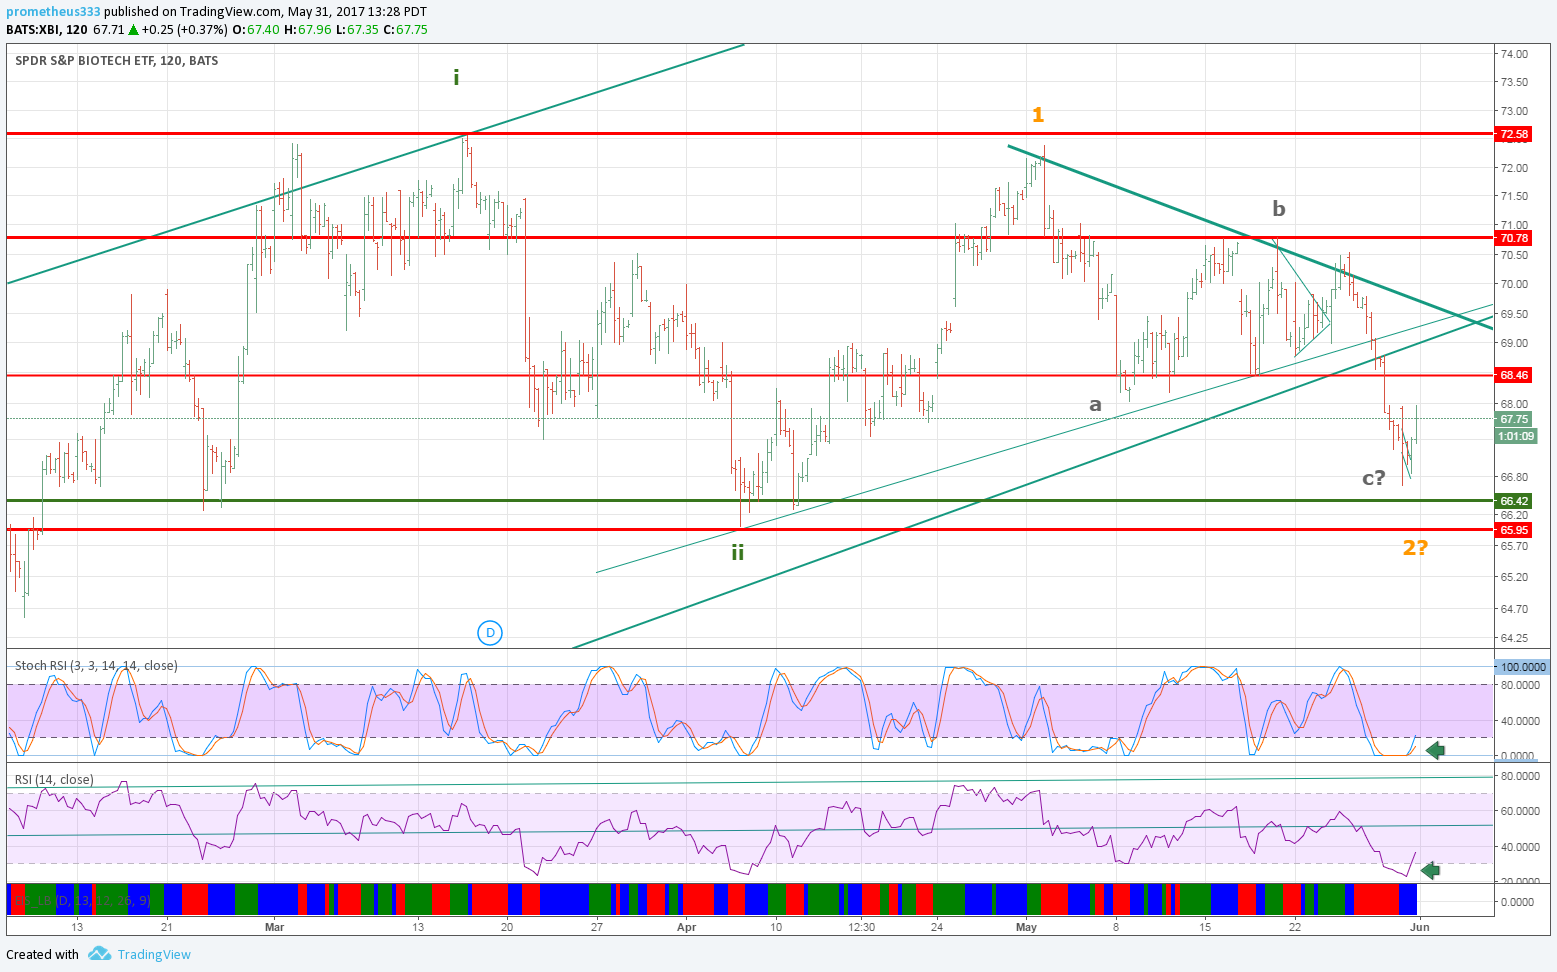This screenshot has width=1557, height=972.
Task: Click the open price O:67.40
Action: [x=256, y=30]
